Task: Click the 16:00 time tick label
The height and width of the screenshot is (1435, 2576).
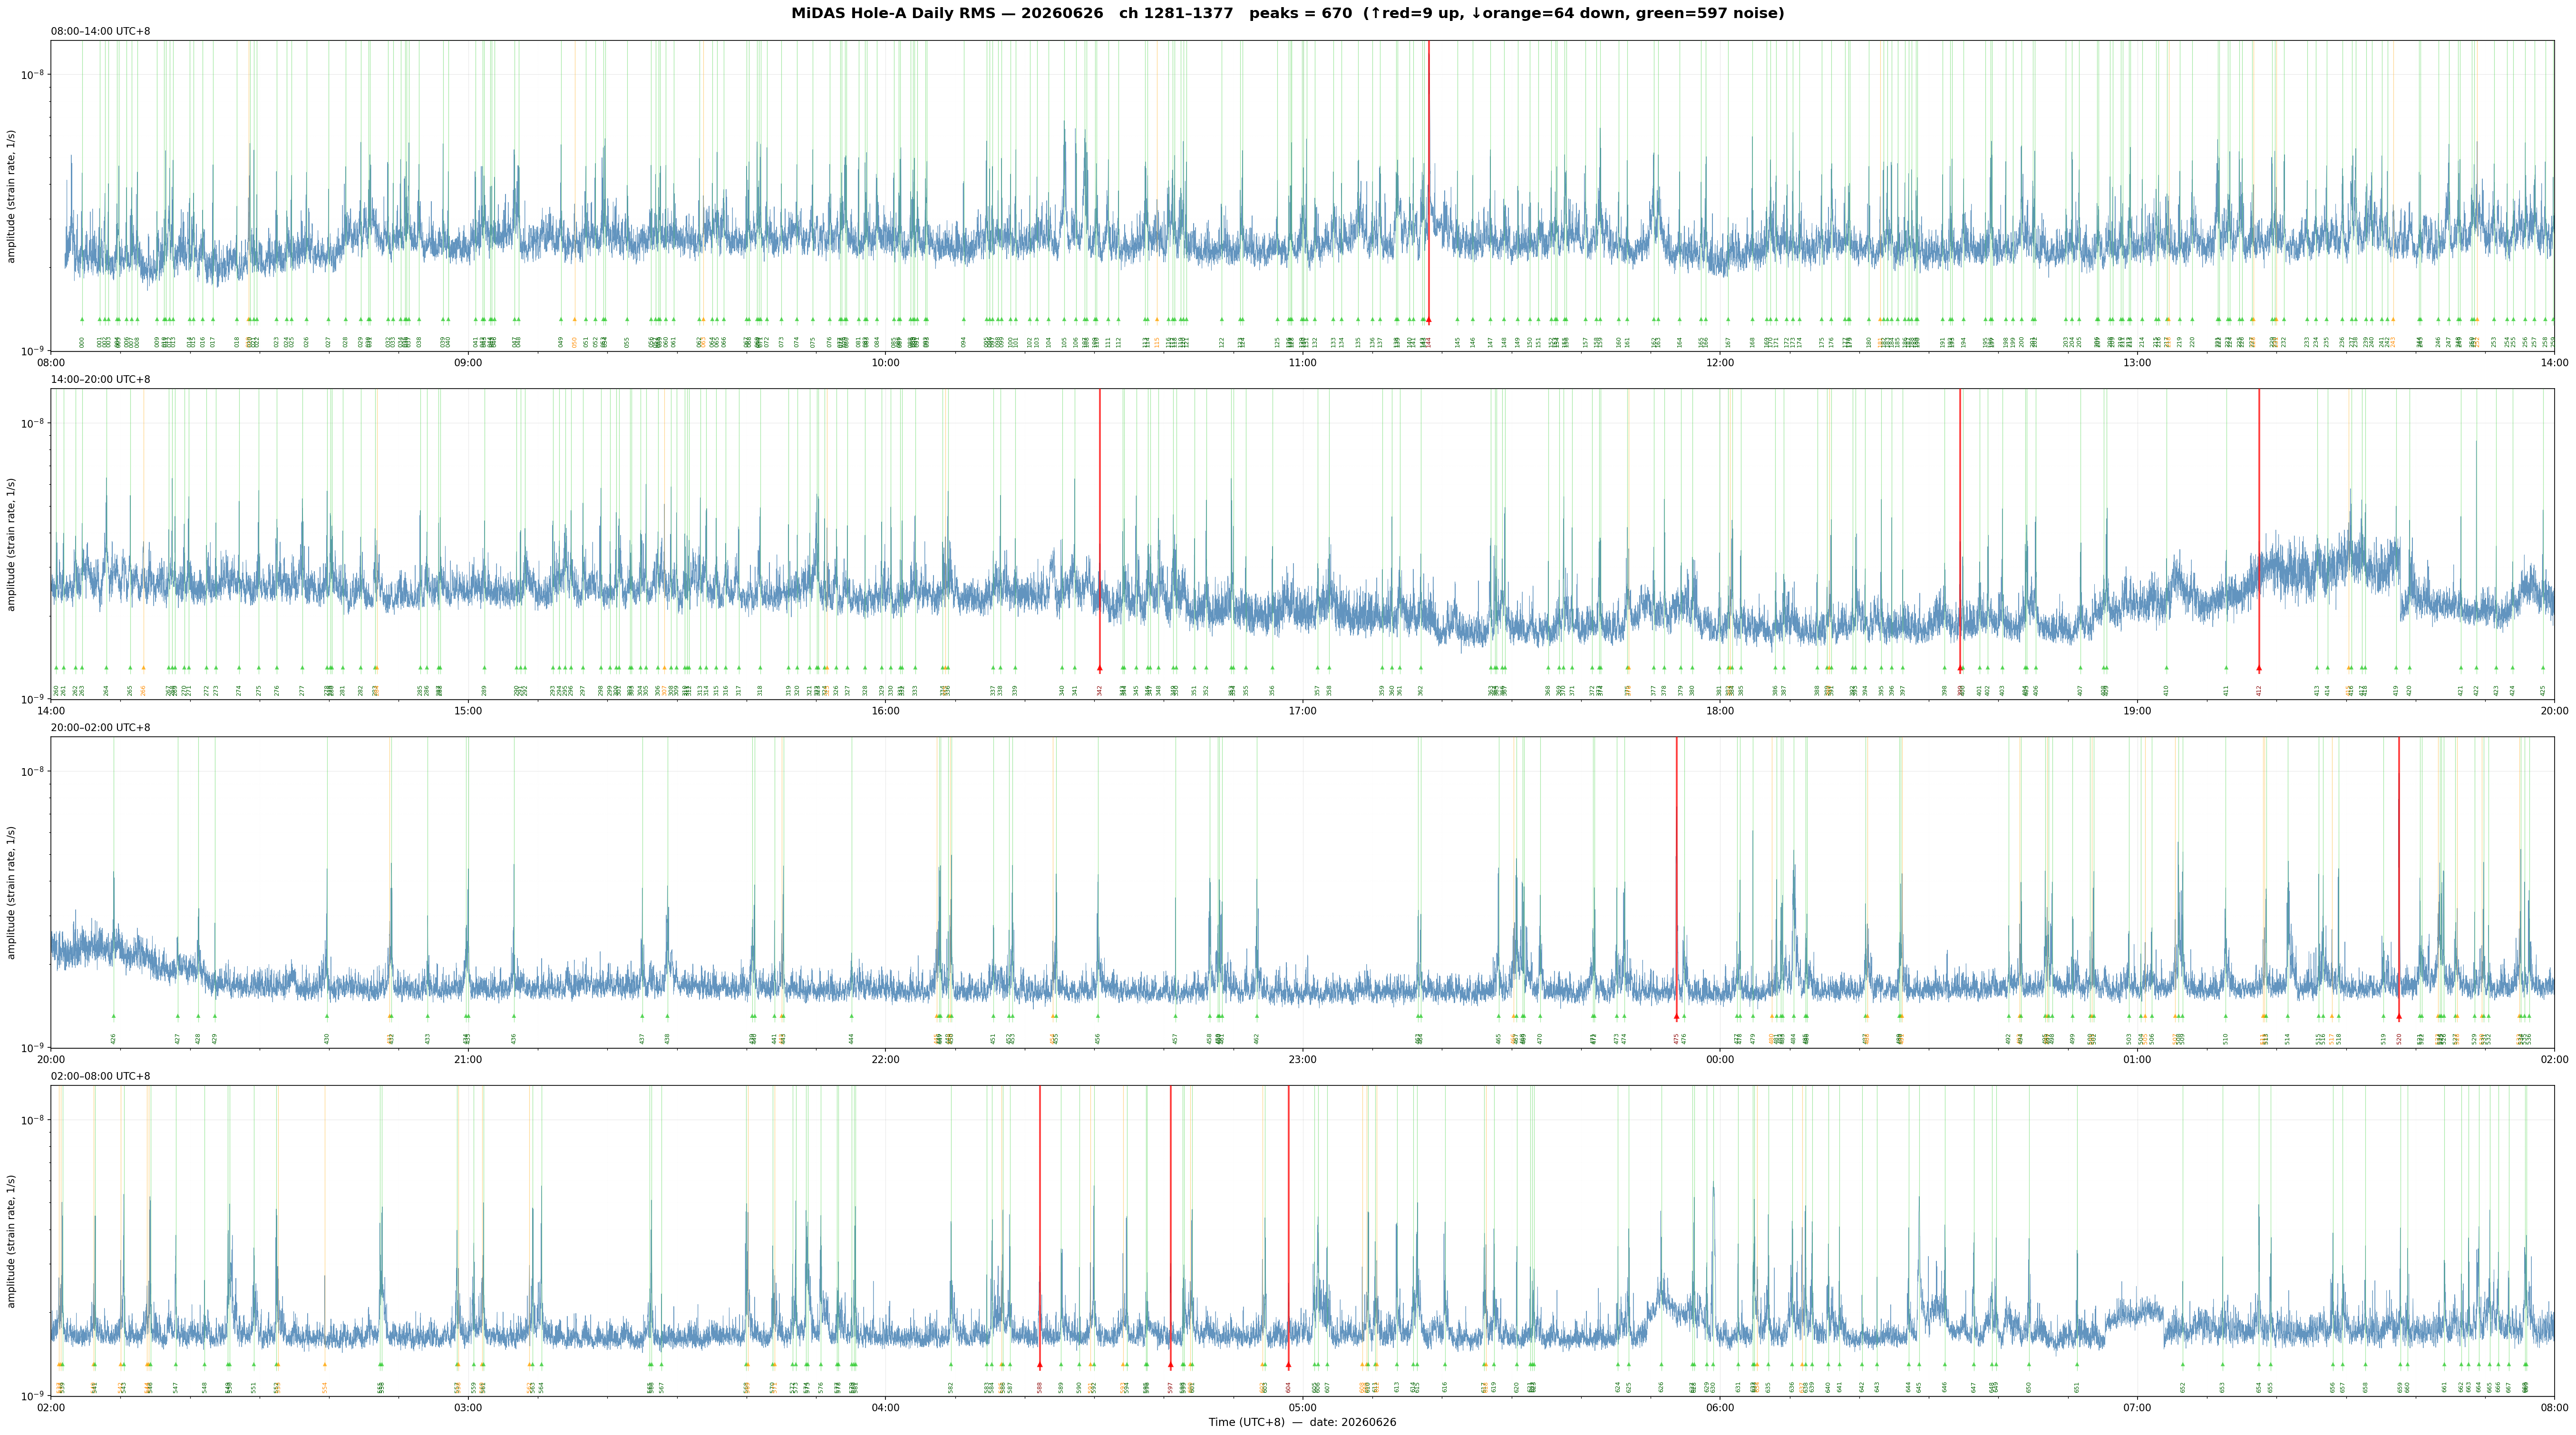Action: pos(885,711)
